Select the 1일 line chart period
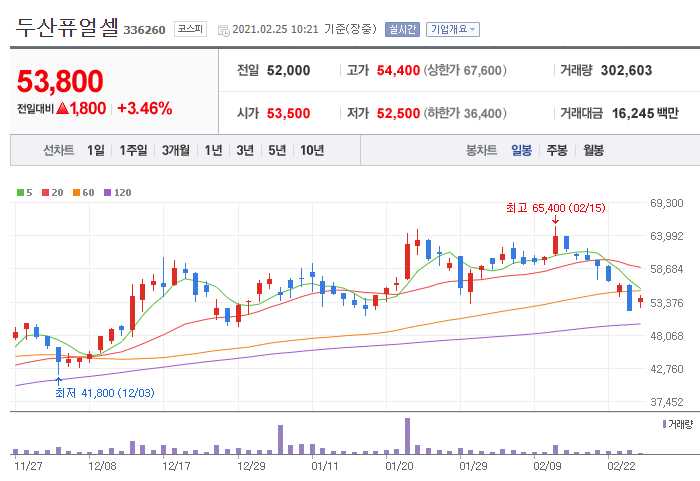Viewport: 700px width, 481px height. pos(96,151)
